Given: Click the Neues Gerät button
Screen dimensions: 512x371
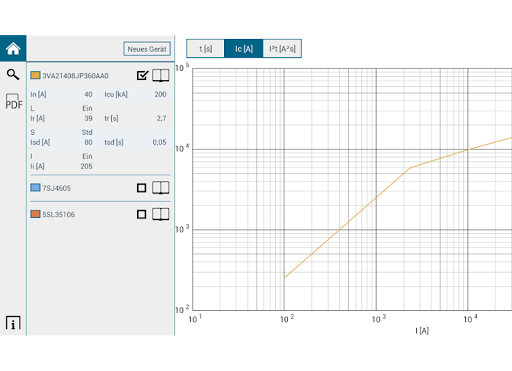Looking at the screenshot, I should pos(147,49).
